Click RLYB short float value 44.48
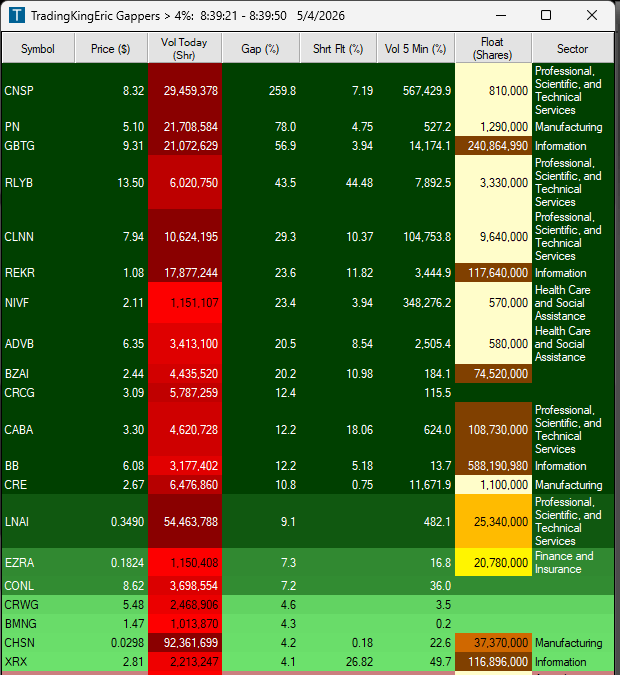 pos(338,183)
